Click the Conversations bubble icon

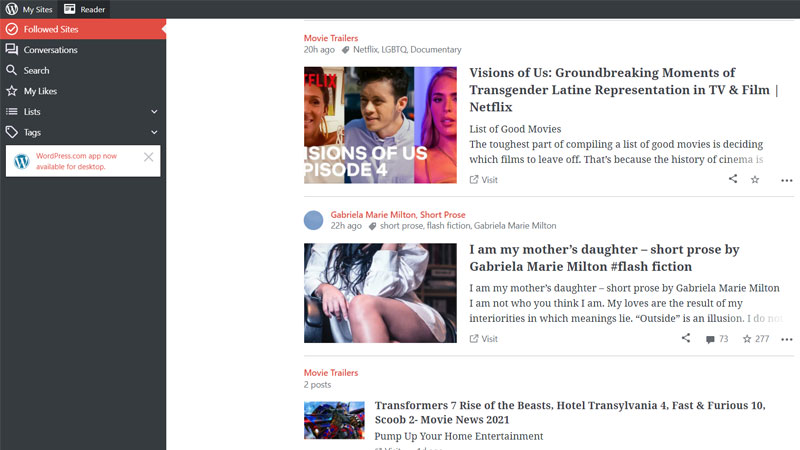pyautogui.click(x=11, y=49)
